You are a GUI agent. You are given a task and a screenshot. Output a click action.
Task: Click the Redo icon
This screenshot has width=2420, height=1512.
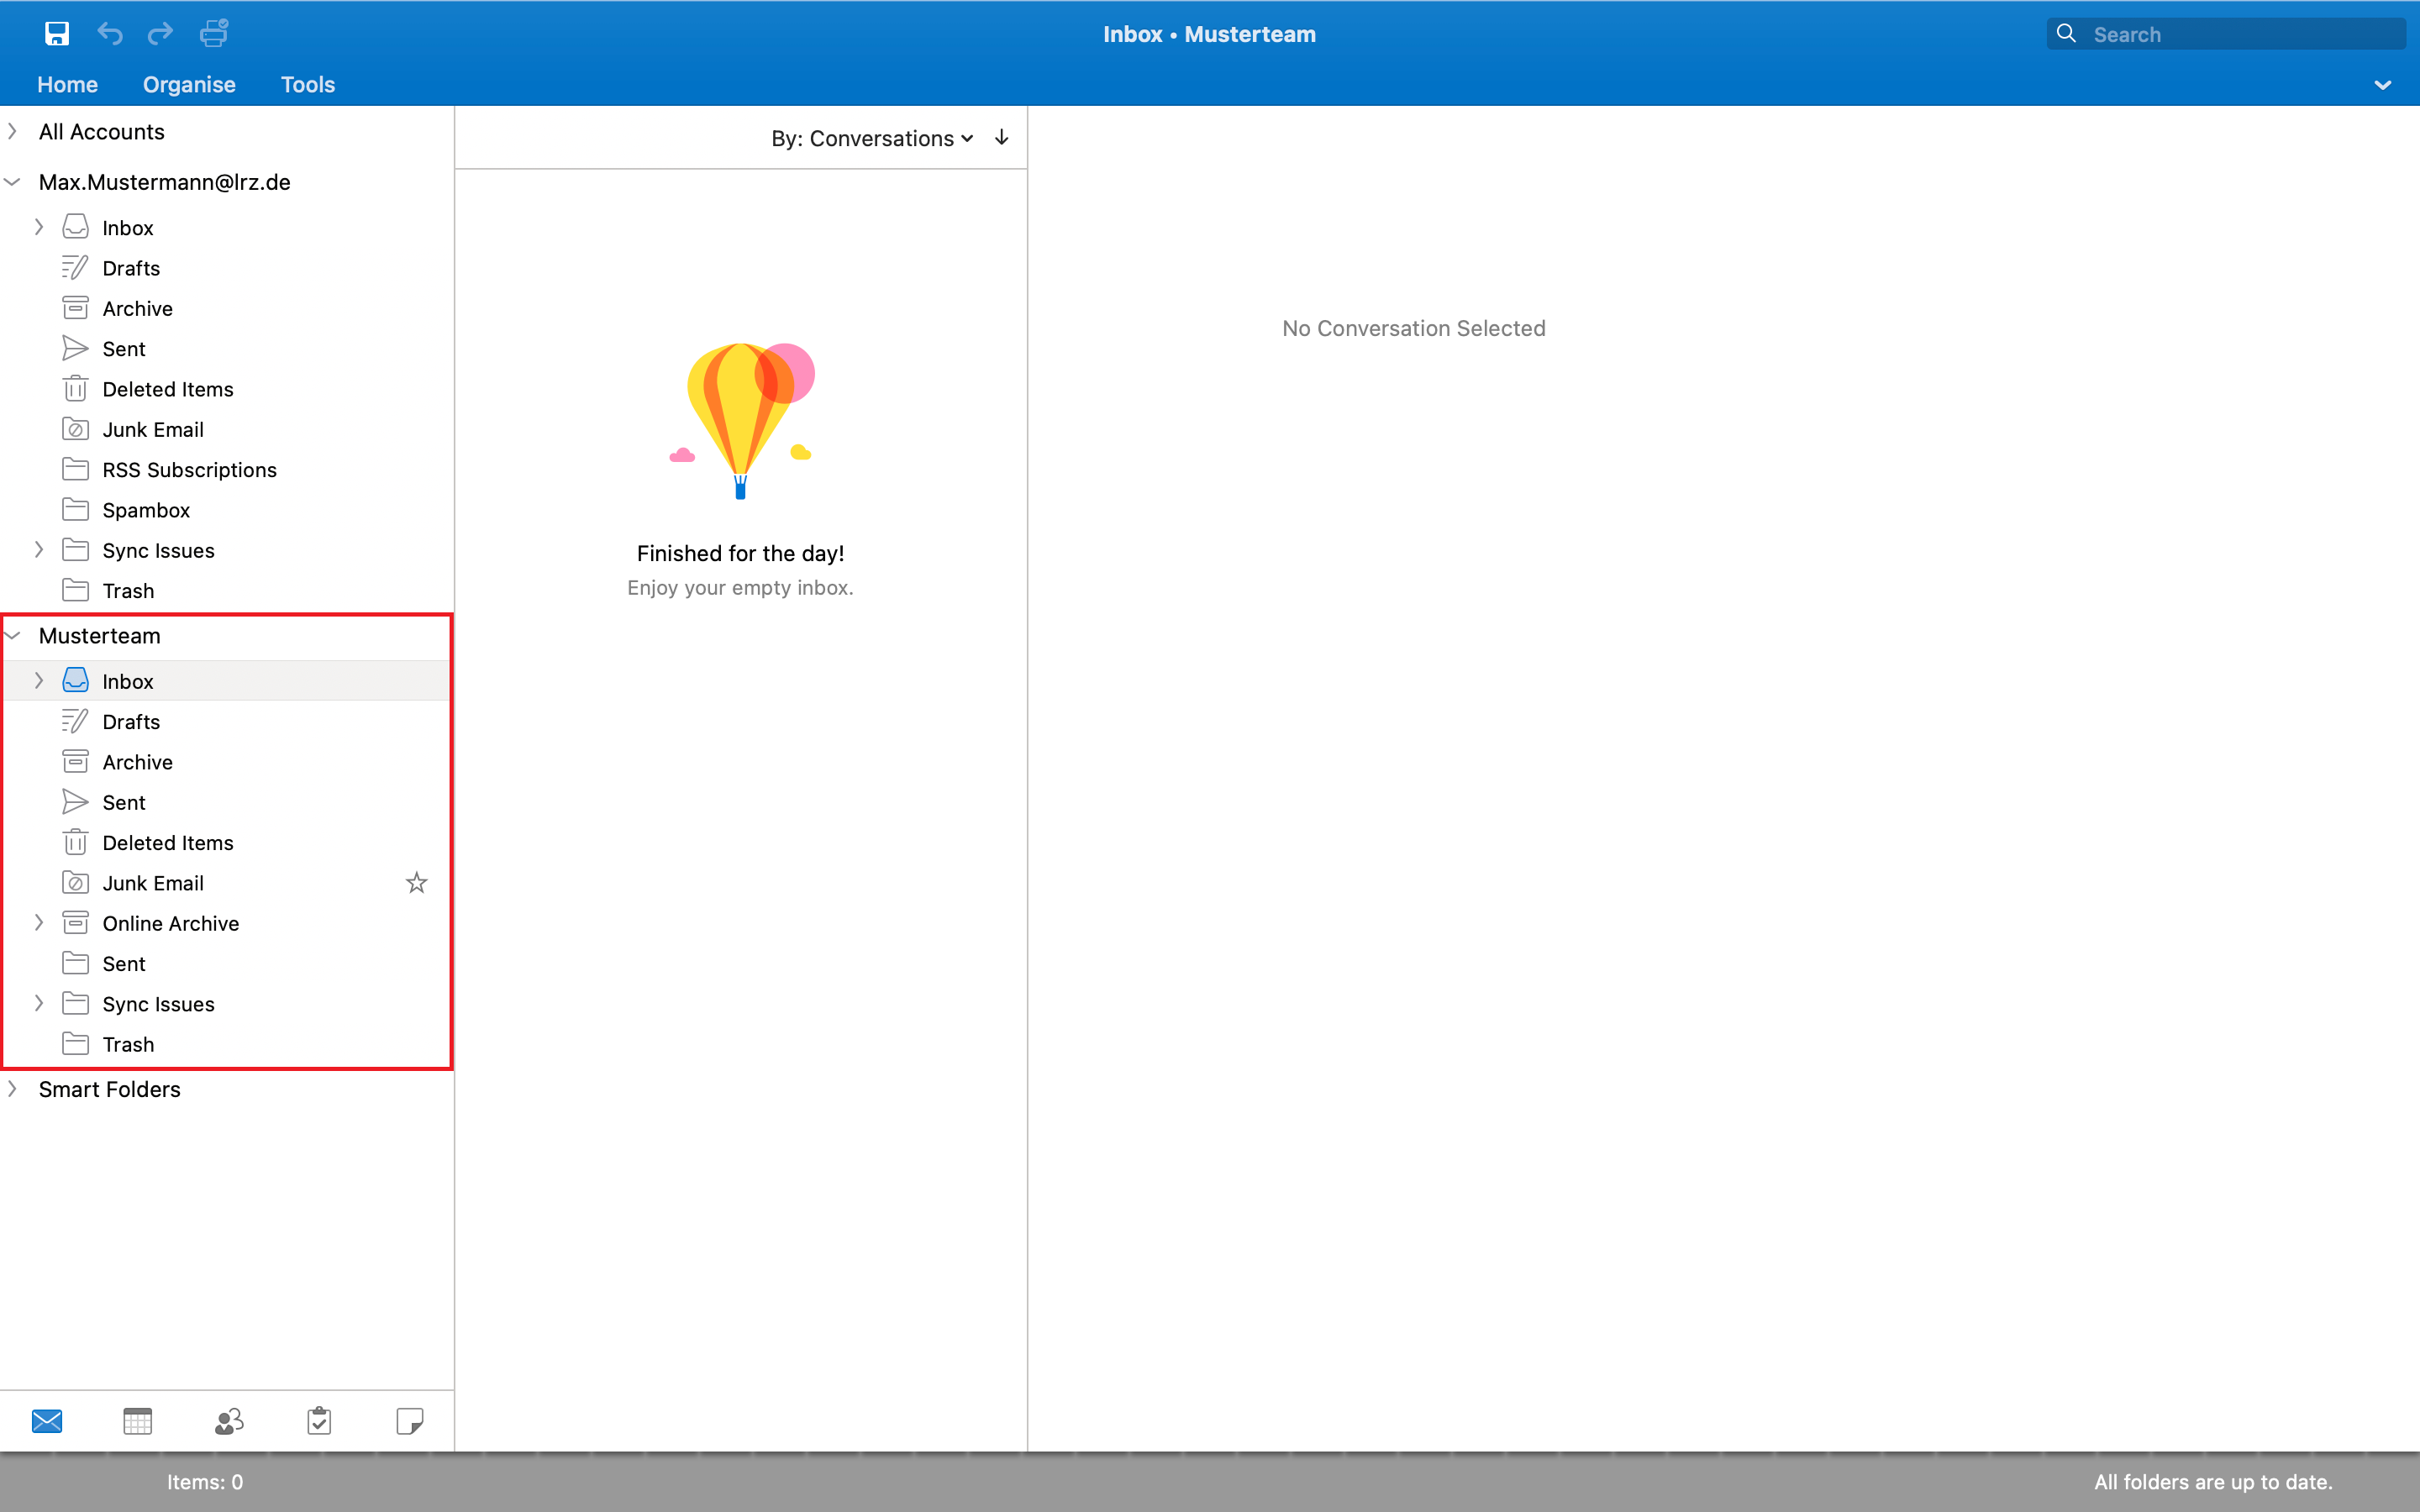(160, 33)
